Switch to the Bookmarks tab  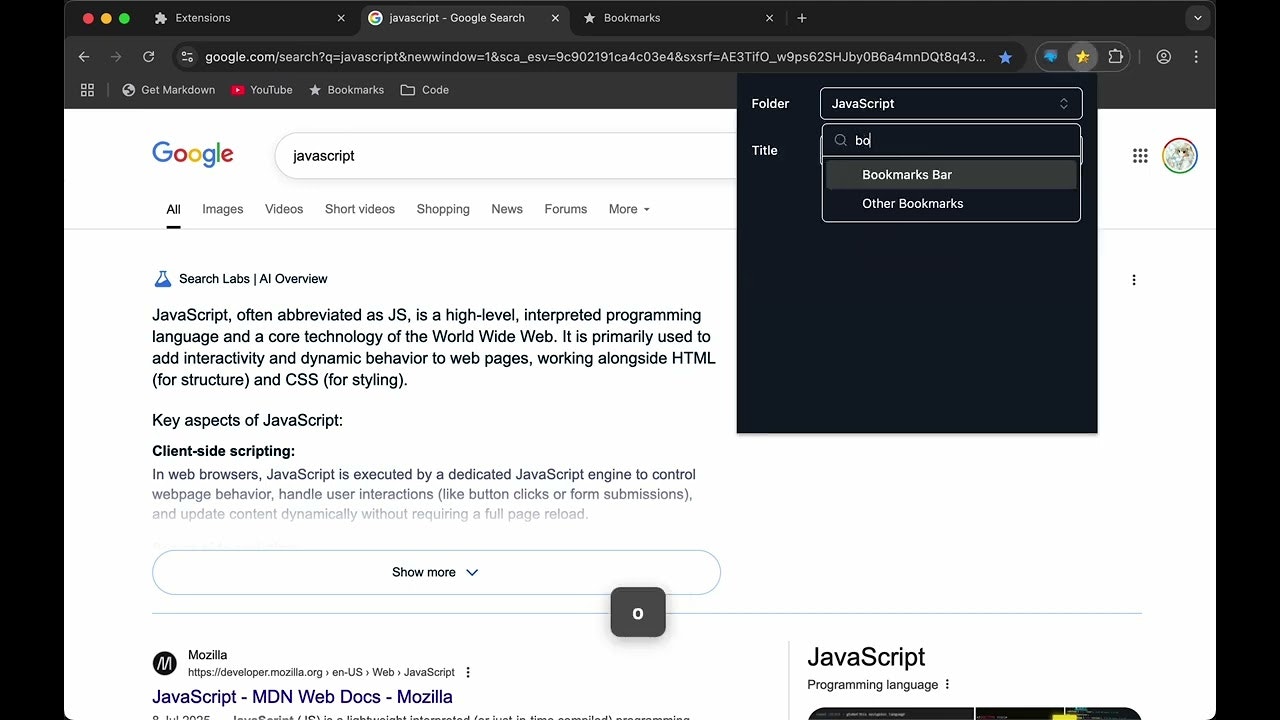(x=678, y=18)
